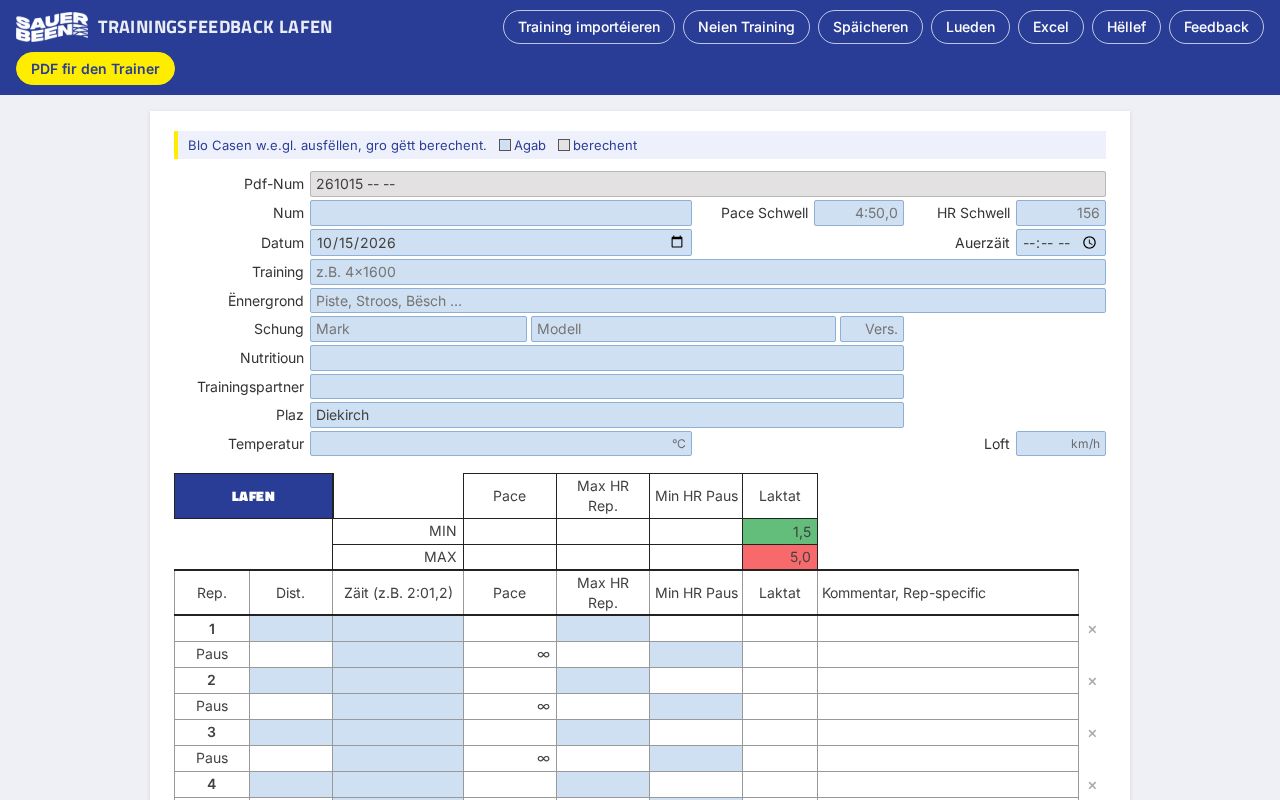Click the LAFEN table header
The image size is (1280, 800).
tap(254, 496)
